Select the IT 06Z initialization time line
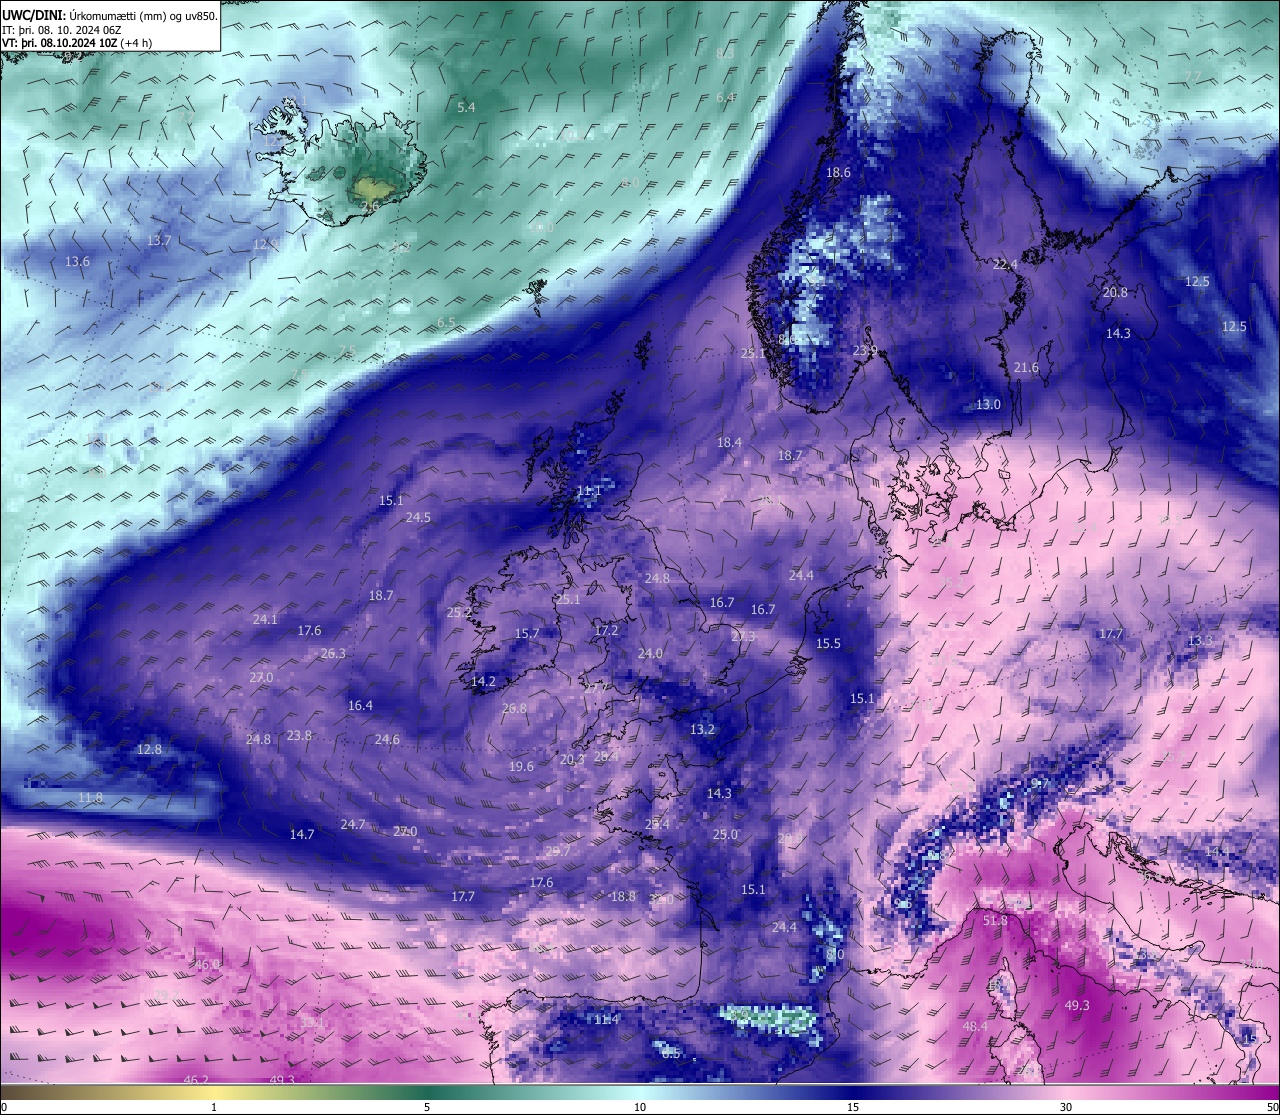 (x=63, y=30)
